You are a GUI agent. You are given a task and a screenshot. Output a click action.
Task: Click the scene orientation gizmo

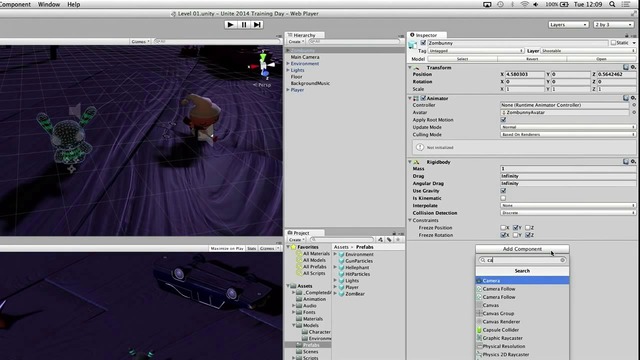263,65
